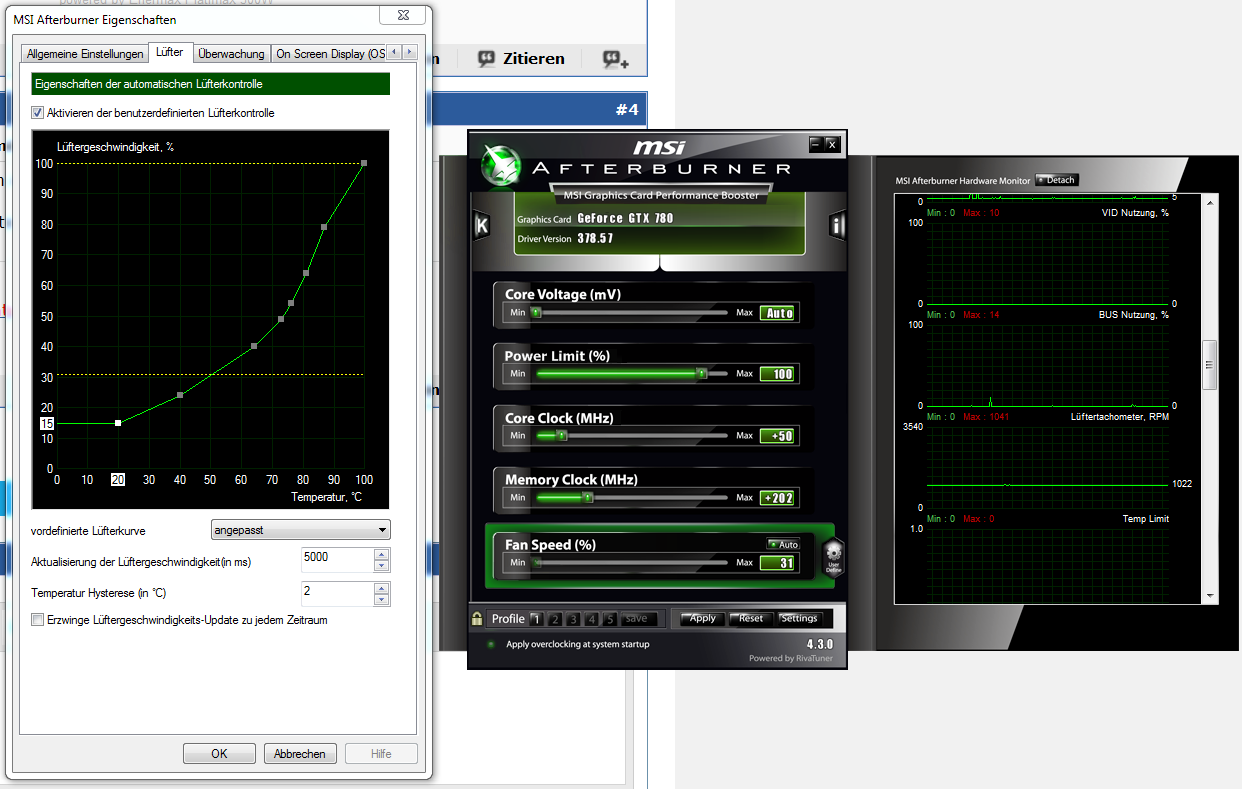This screenshot has height=789, width=1242.
Task: Click the fan curve point at 100°C
Action: coord(364,163)
